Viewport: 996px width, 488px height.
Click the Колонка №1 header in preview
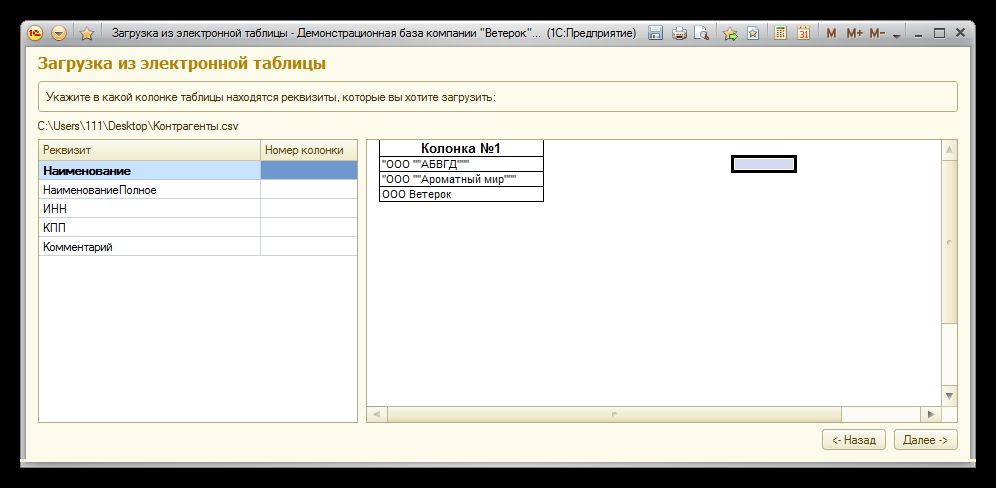[461, 149]
